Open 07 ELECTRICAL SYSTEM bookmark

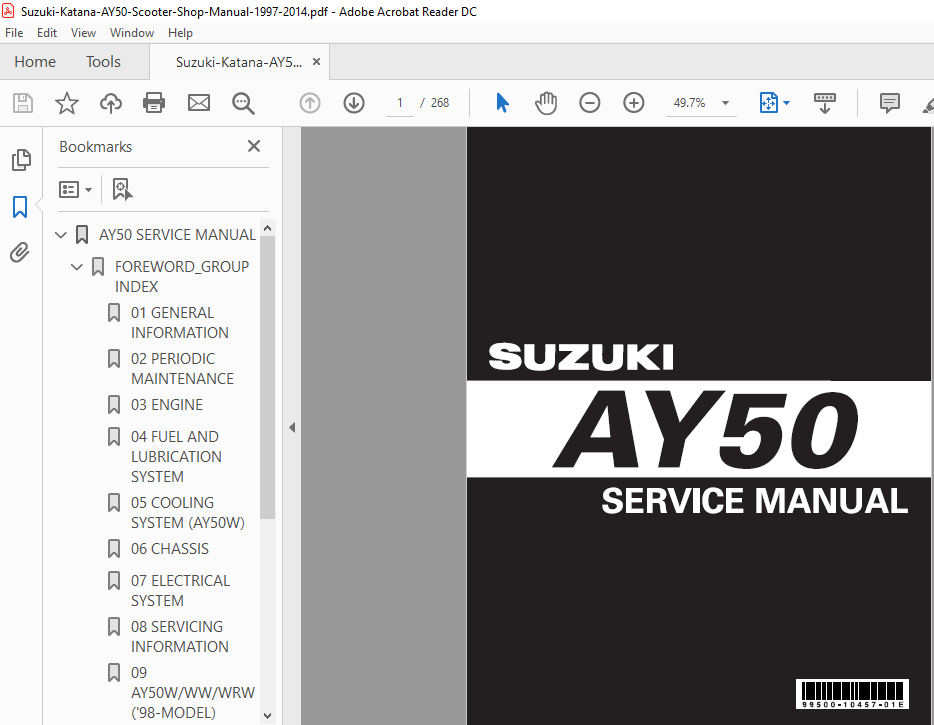coord(180,590)
